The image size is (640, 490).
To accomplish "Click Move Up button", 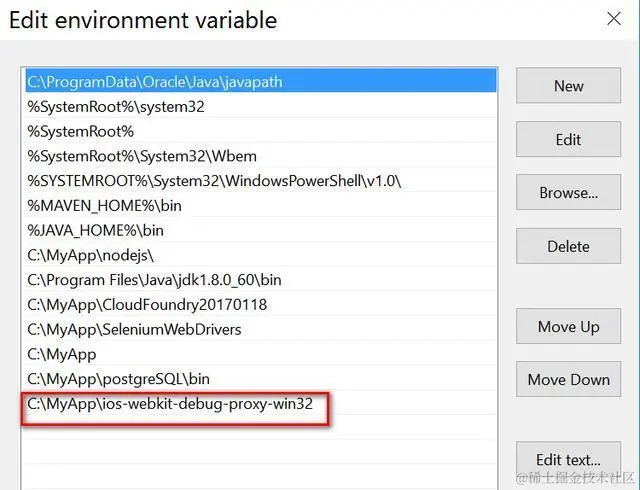I will pyautogui.click(x=568, y=326).
